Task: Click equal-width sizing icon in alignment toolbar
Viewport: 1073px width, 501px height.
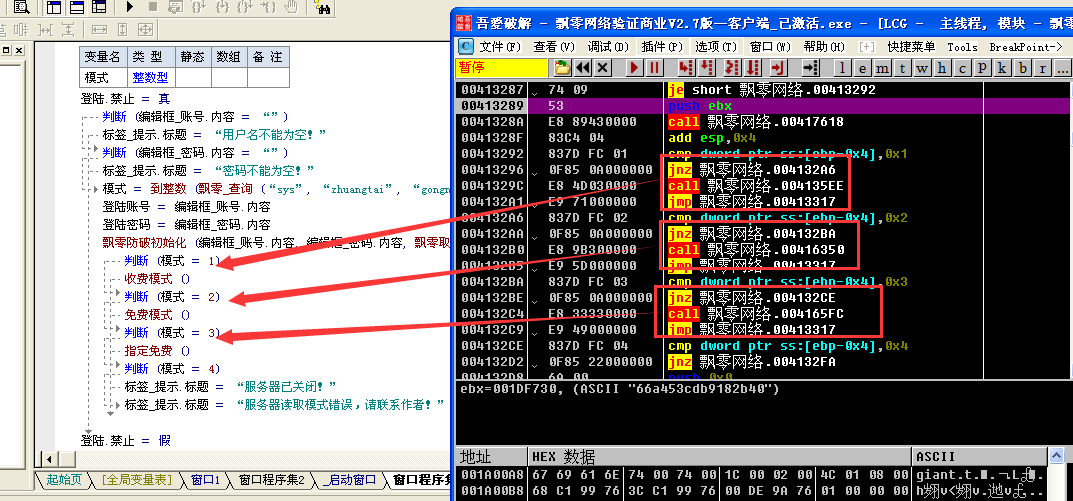Action: pyautogui.click(x=100, y=30)
